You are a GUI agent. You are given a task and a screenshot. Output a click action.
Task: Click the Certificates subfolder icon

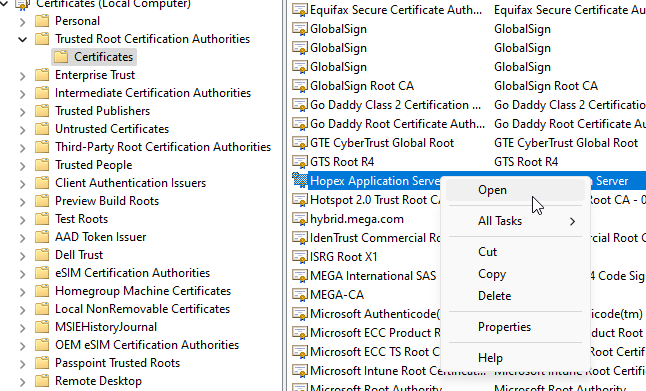pos(61,56)
